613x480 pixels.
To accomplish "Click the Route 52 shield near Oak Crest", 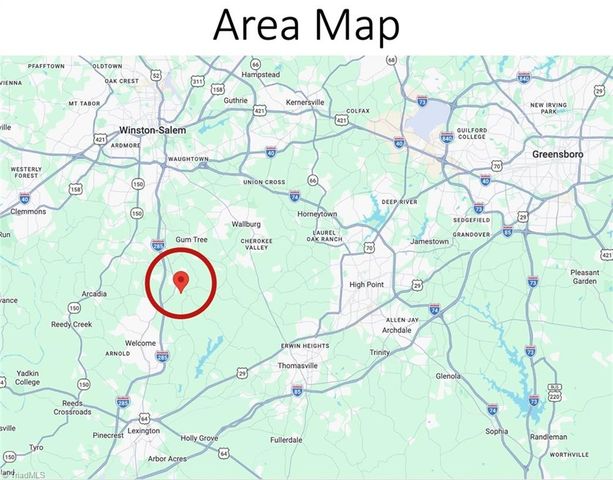I will pos(156,75).
